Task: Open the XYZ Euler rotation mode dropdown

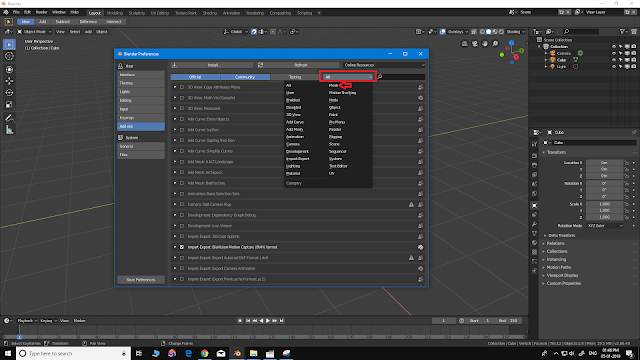Action: coord(605,226)
